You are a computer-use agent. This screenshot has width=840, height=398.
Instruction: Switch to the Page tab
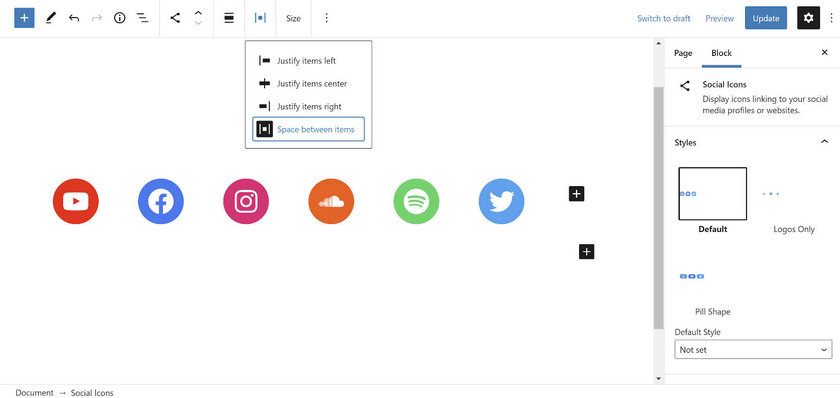pyautogui.click(x=683, y=53)
